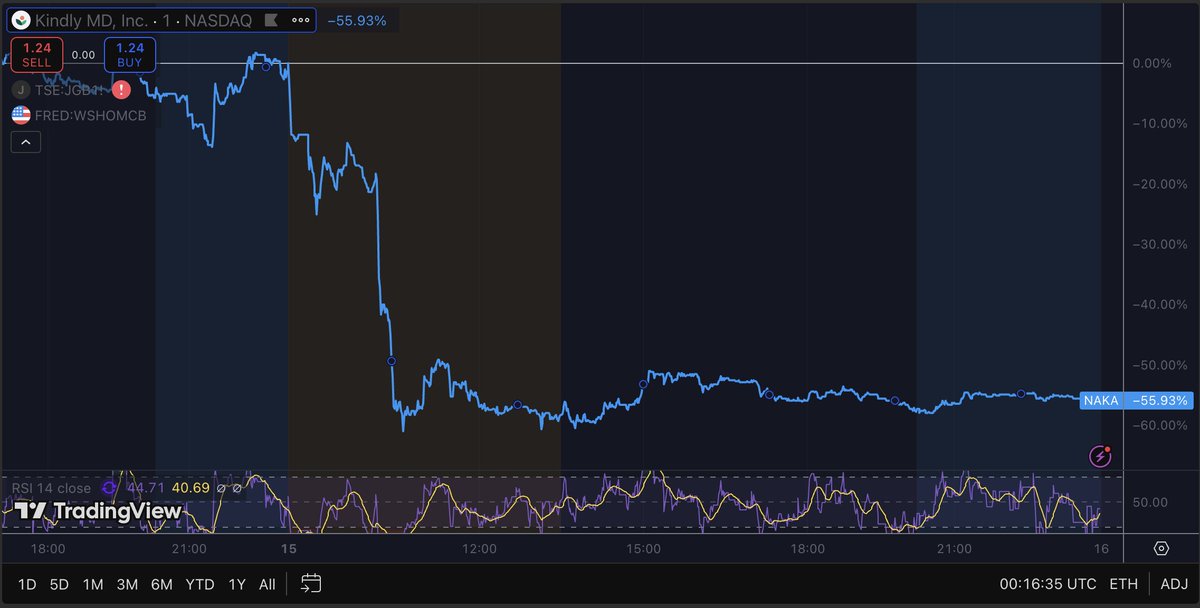Click the 1.24 BUY button

point(129,54)
